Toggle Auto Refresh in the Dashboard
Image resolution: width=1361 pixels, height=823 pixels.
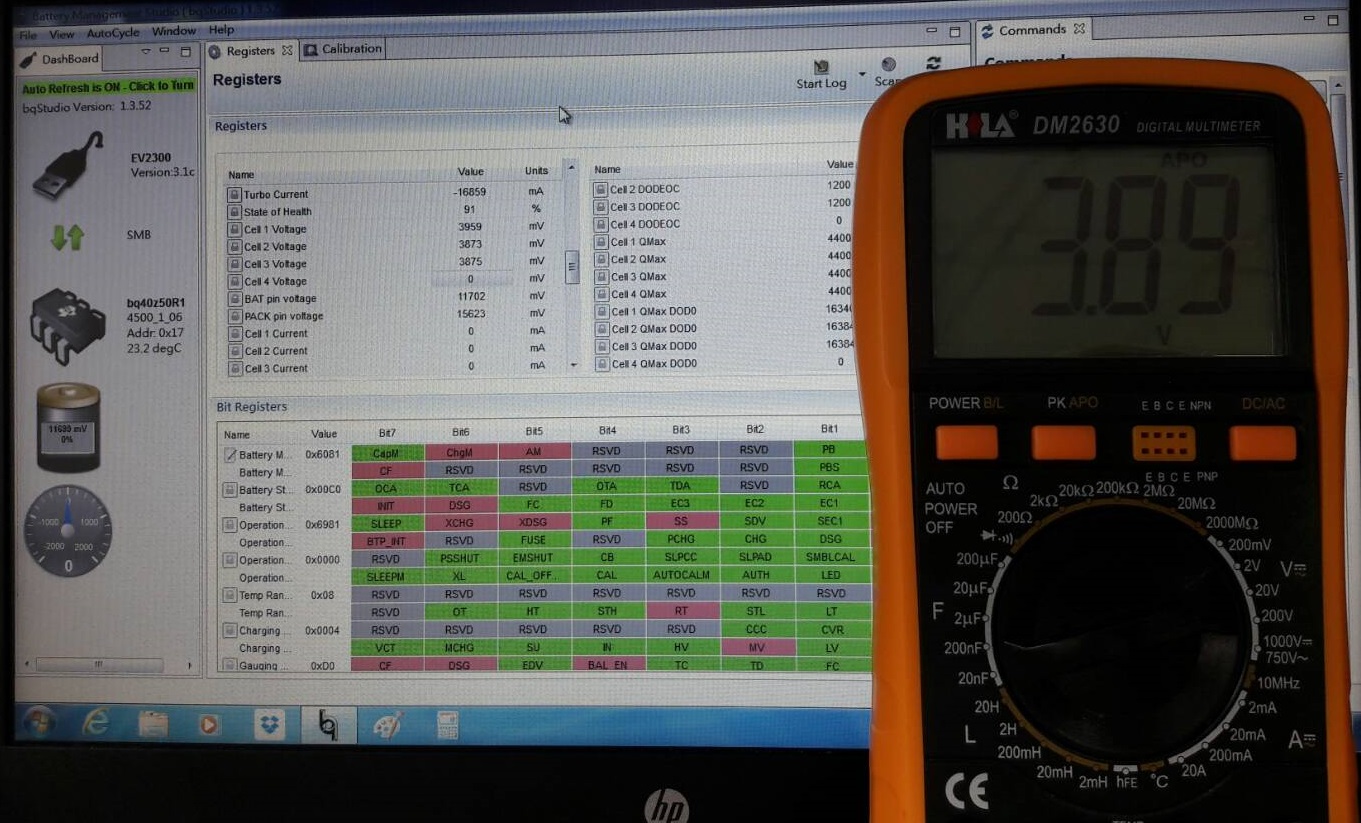point(108,87)
